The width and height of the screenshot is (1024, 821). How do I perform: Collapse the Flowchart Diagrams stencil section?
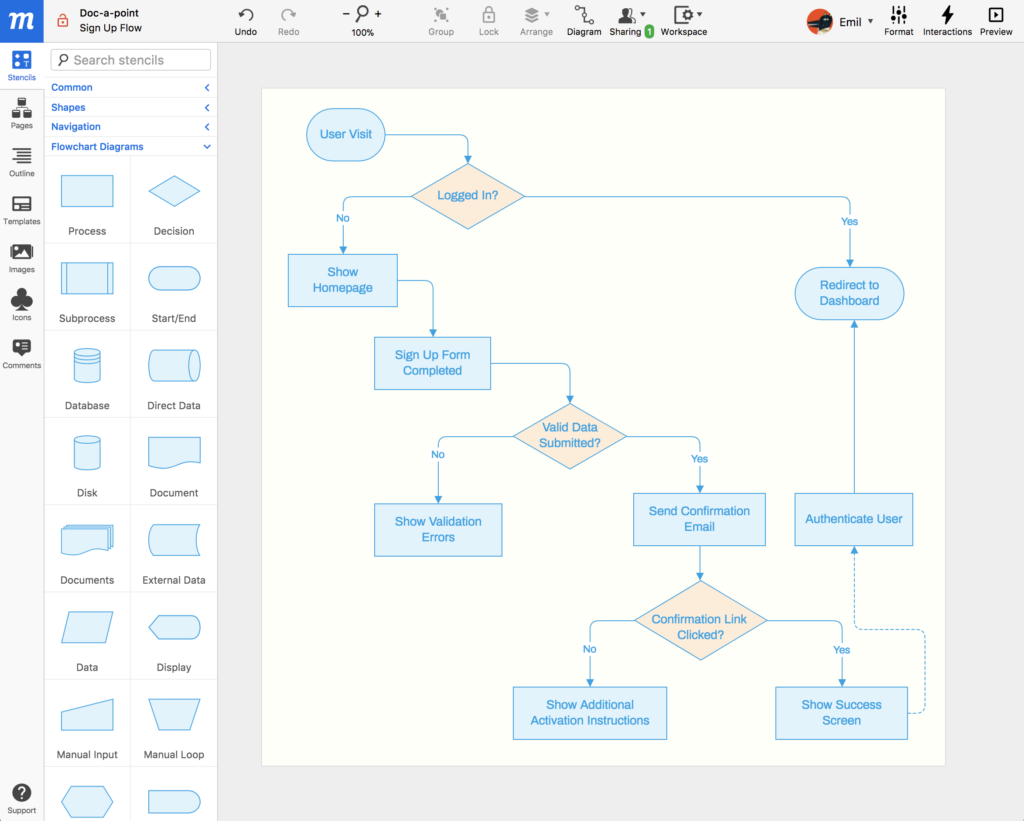[x=207, y=147]
